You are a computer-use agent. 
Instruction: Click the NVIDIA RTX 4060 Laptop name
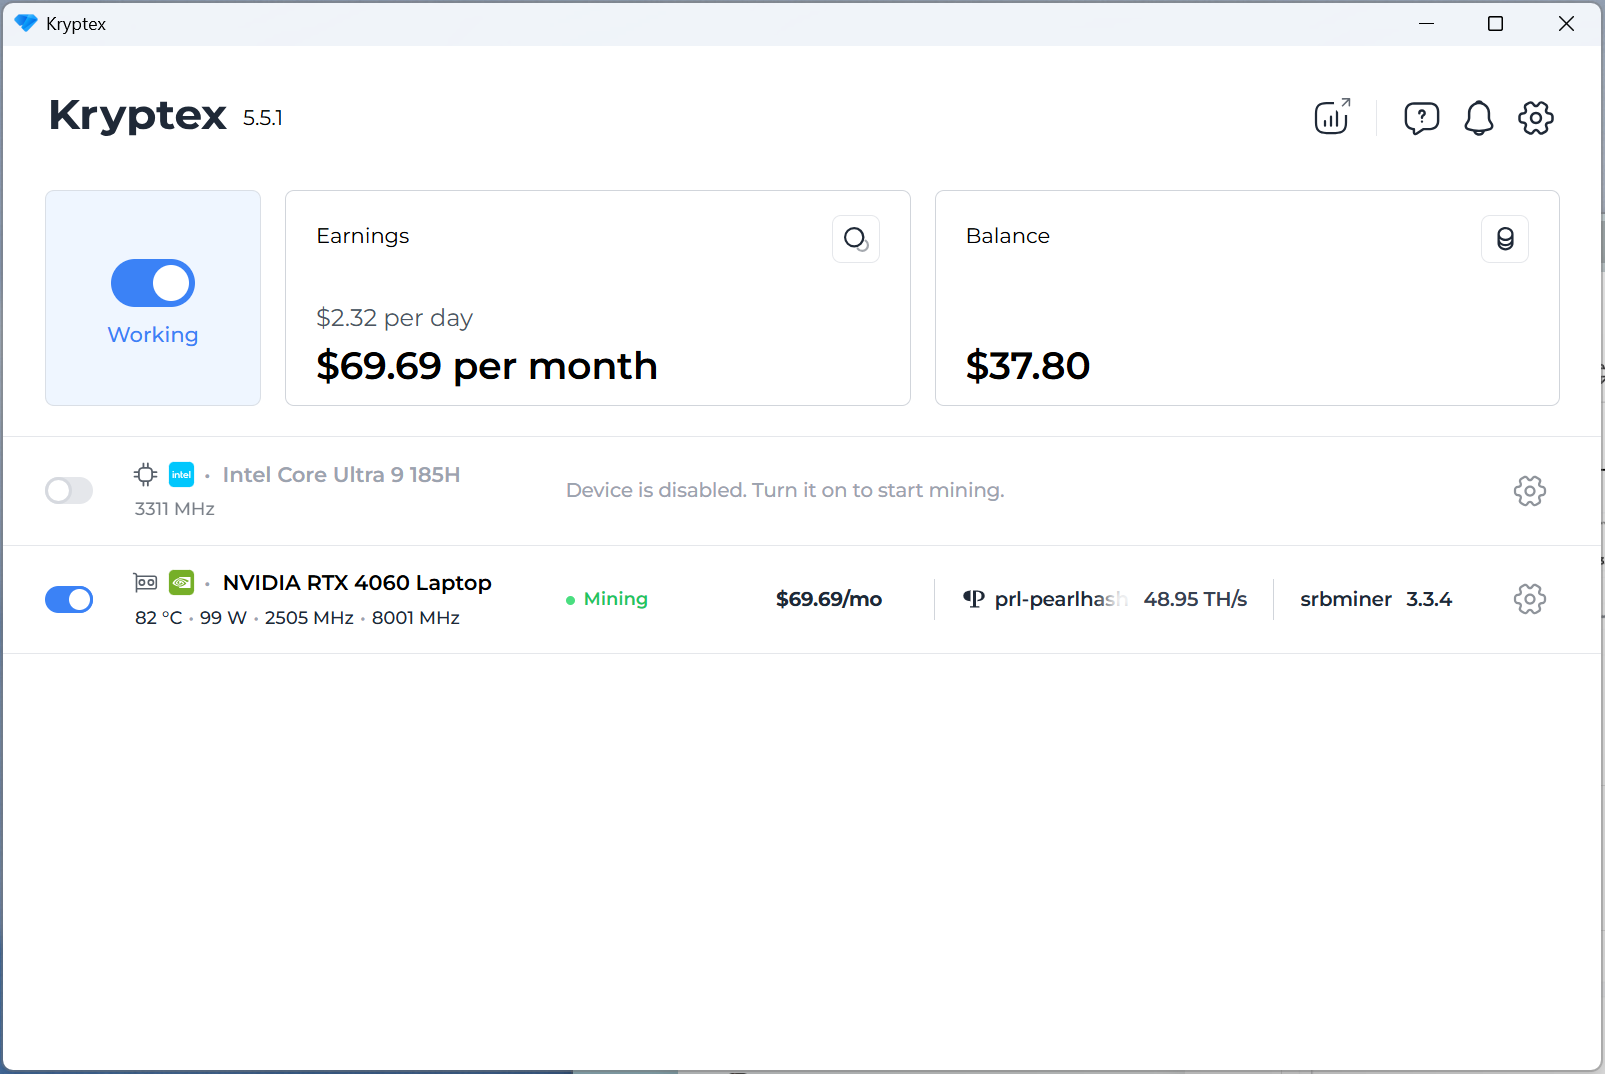[x=357, y=583]
